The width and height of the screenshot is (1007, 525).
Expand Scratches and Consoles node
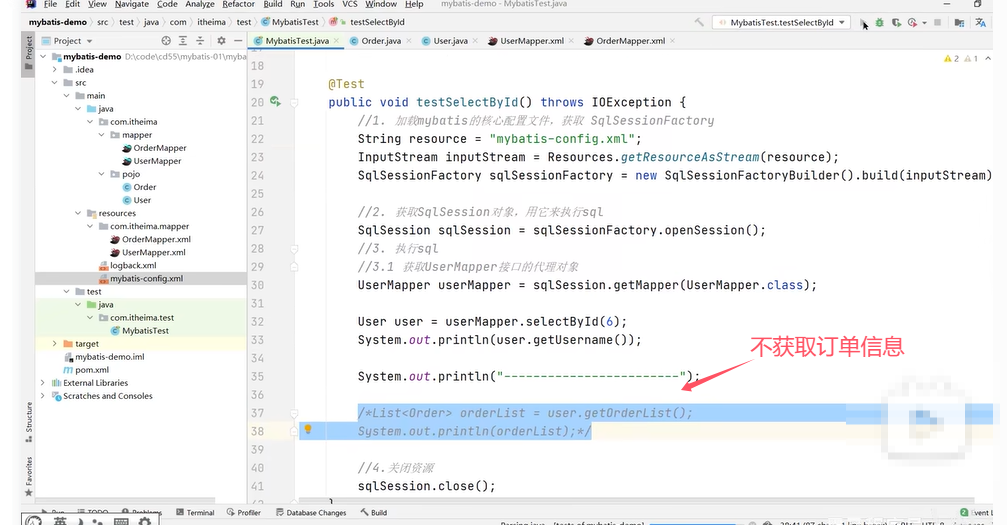click(x=43, y=396)
